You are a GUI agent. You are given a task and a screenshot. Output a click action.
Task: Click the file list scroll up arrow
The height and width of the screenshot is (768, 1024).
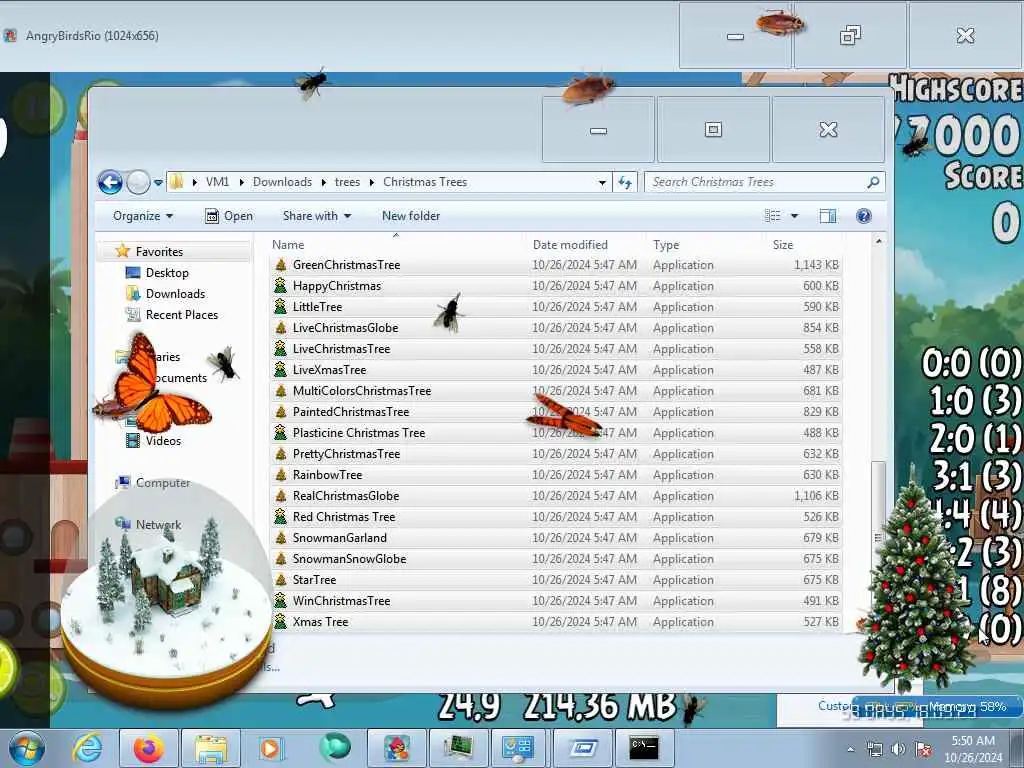[879, 242]
